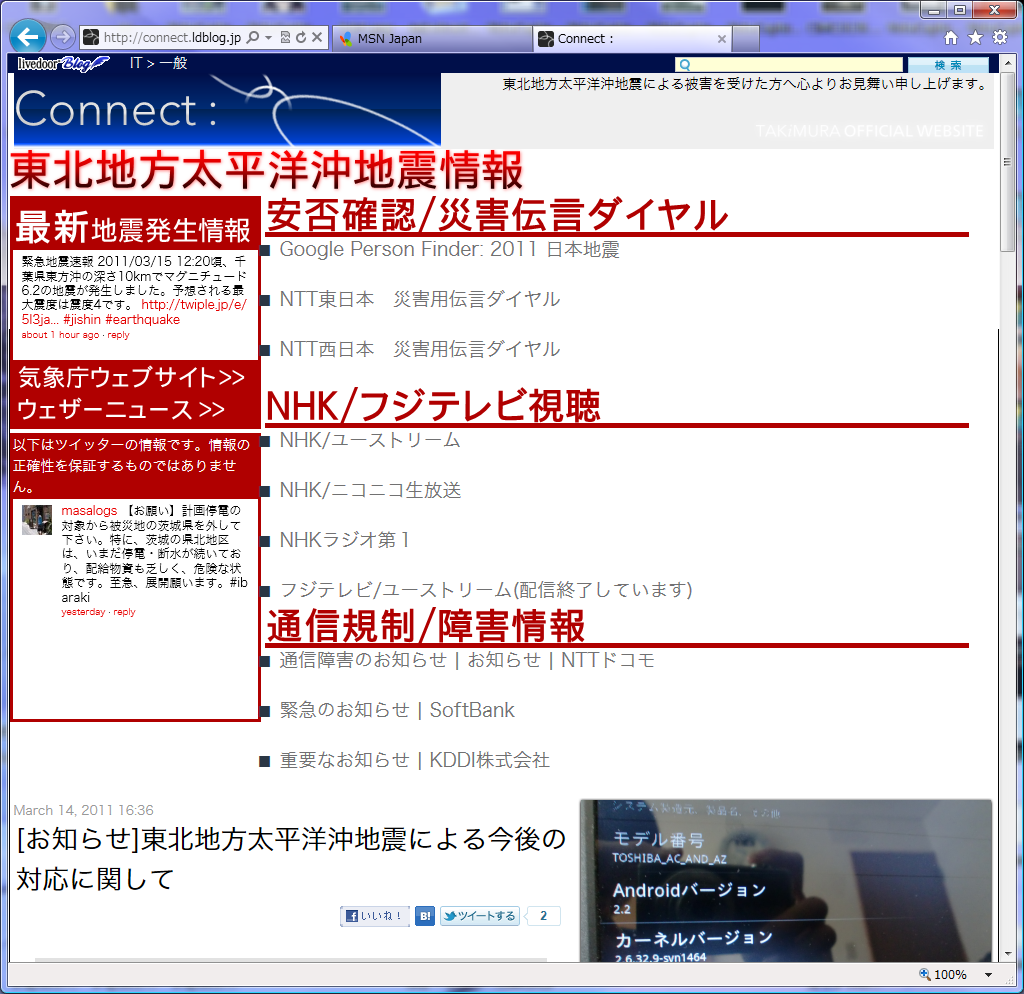Viewport: 1024px width, 994px height.
Task: Reply to the earthquake alert tweet
Action: point(118,334)
